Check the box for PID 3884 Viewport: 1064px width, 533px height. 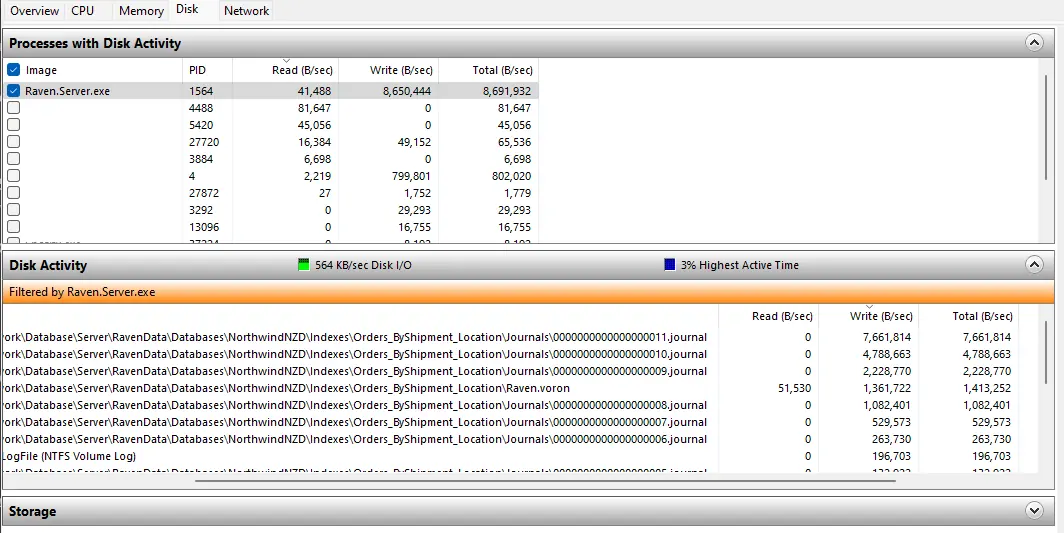(x=14, y=158)
